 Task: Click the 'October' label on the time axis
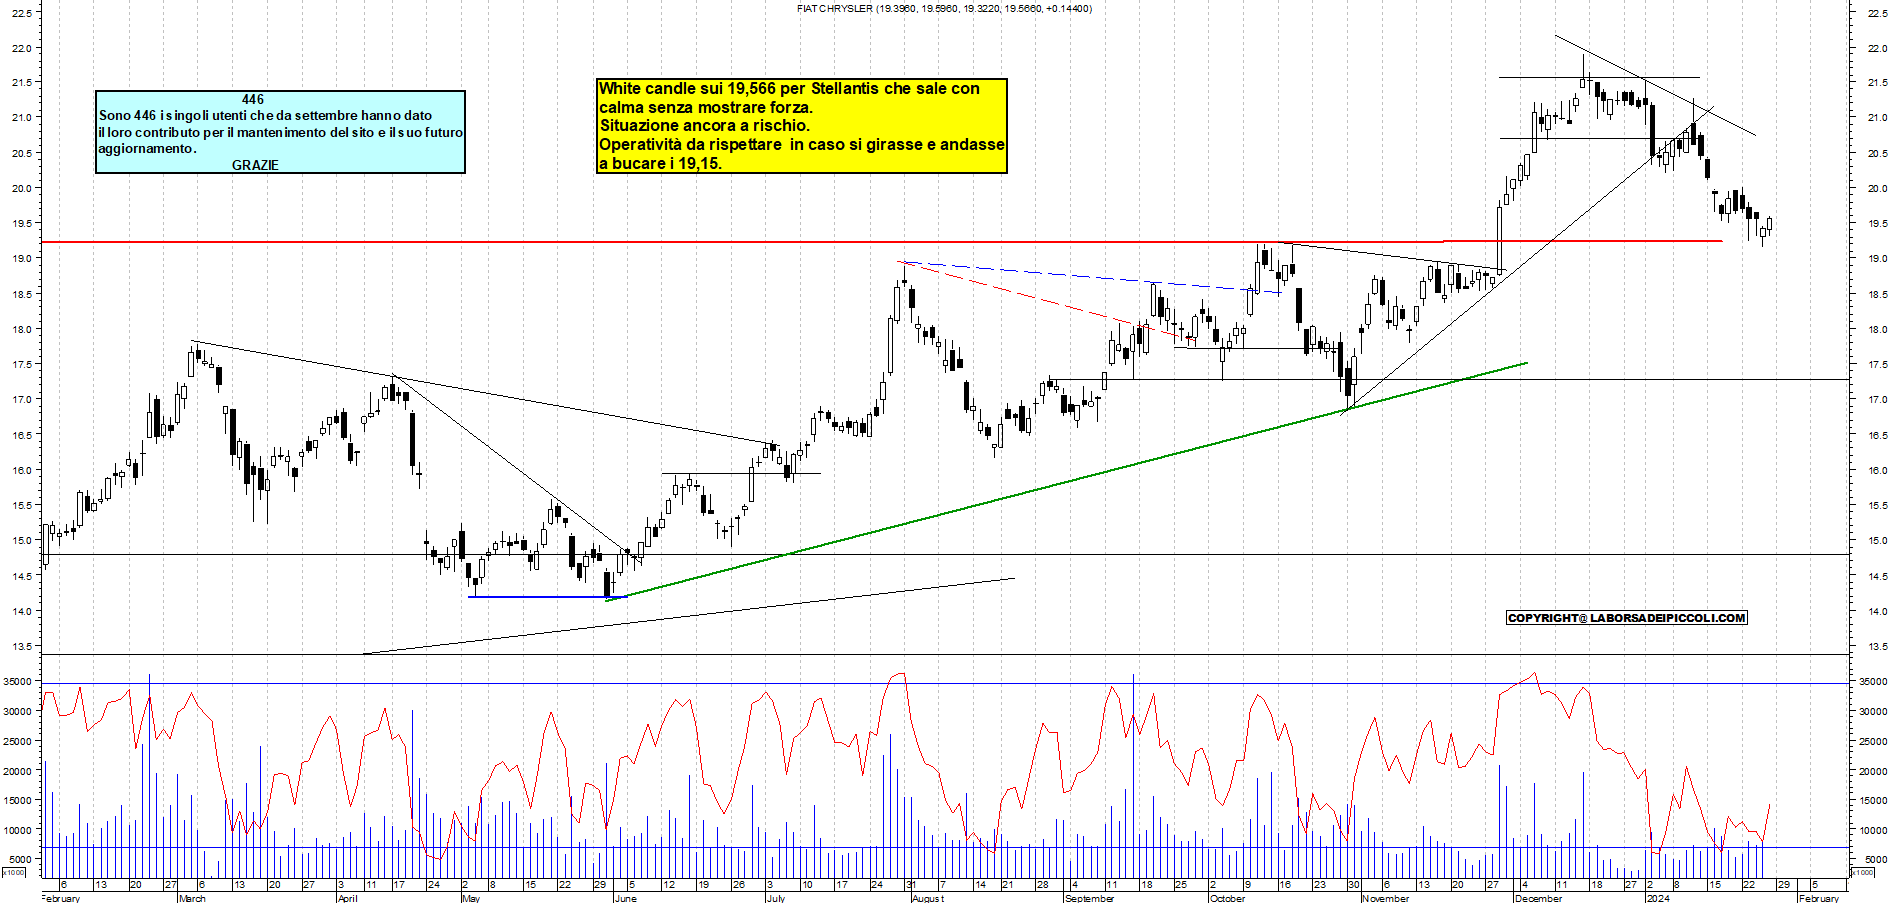1227,898
